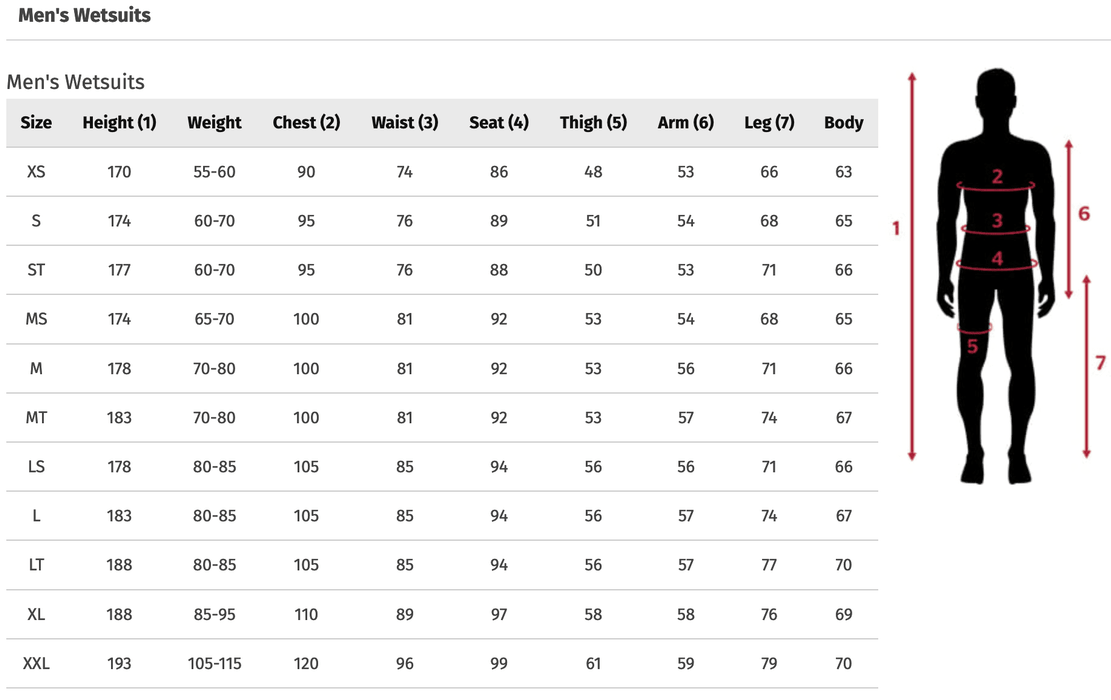
Task: Click the height arrow label 1
Action: pos(896,229)
